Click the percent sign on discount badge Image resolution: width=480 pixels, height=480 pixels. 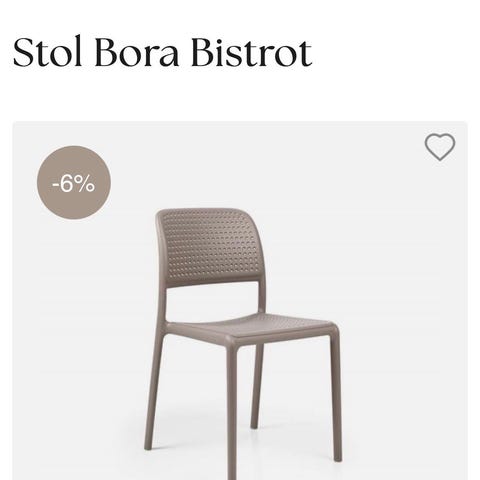(84, 184)
